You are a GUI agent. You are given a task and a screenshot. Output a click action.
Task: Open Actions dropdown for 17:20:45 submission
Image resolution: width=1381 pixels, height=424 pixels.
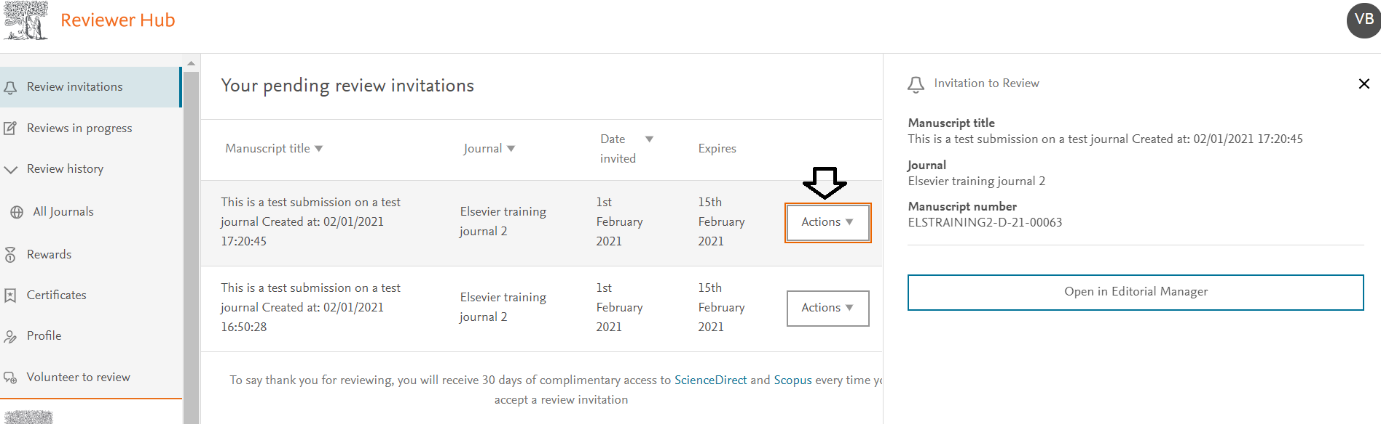pos(828,222)
